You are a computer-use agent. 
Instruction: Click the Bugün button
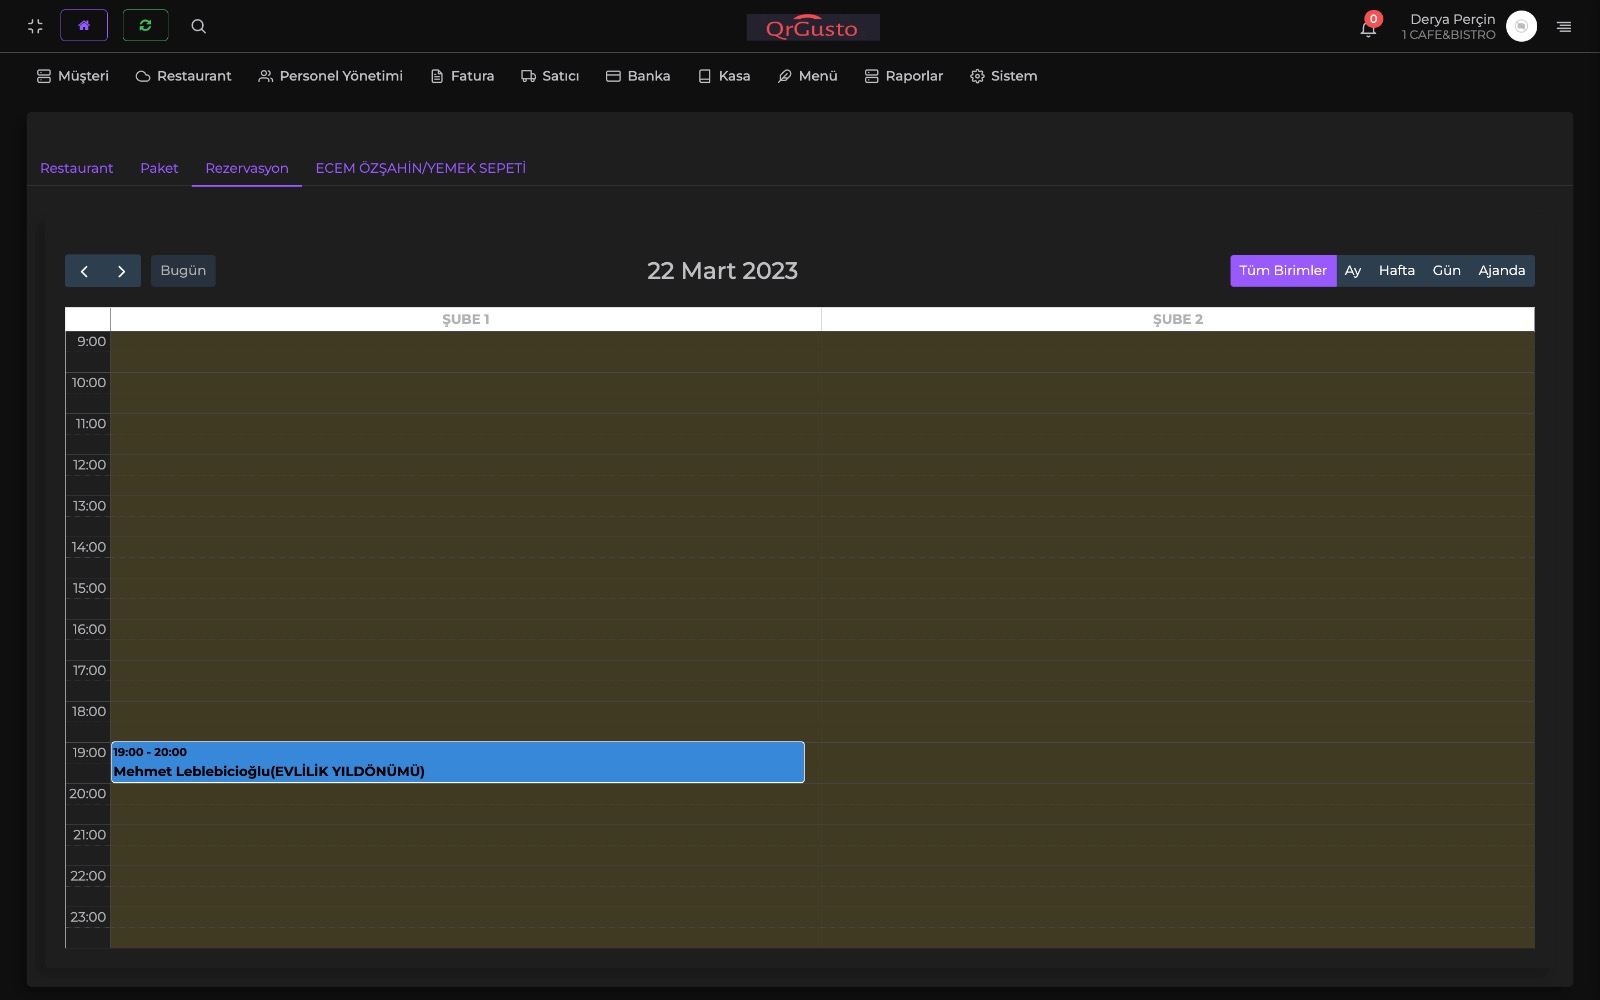pyautogui.click(x=183, y=271)
